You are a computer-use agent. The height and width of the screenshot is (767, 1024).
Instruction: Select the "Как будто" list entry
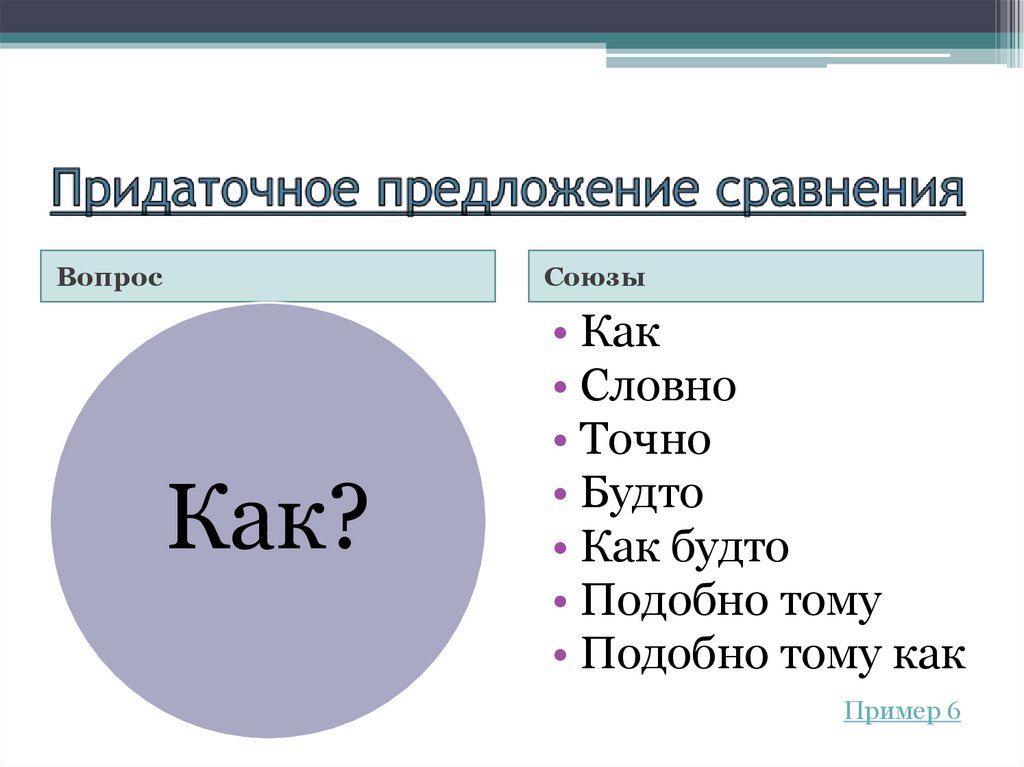pyautogui.click(x=685, y=547)
